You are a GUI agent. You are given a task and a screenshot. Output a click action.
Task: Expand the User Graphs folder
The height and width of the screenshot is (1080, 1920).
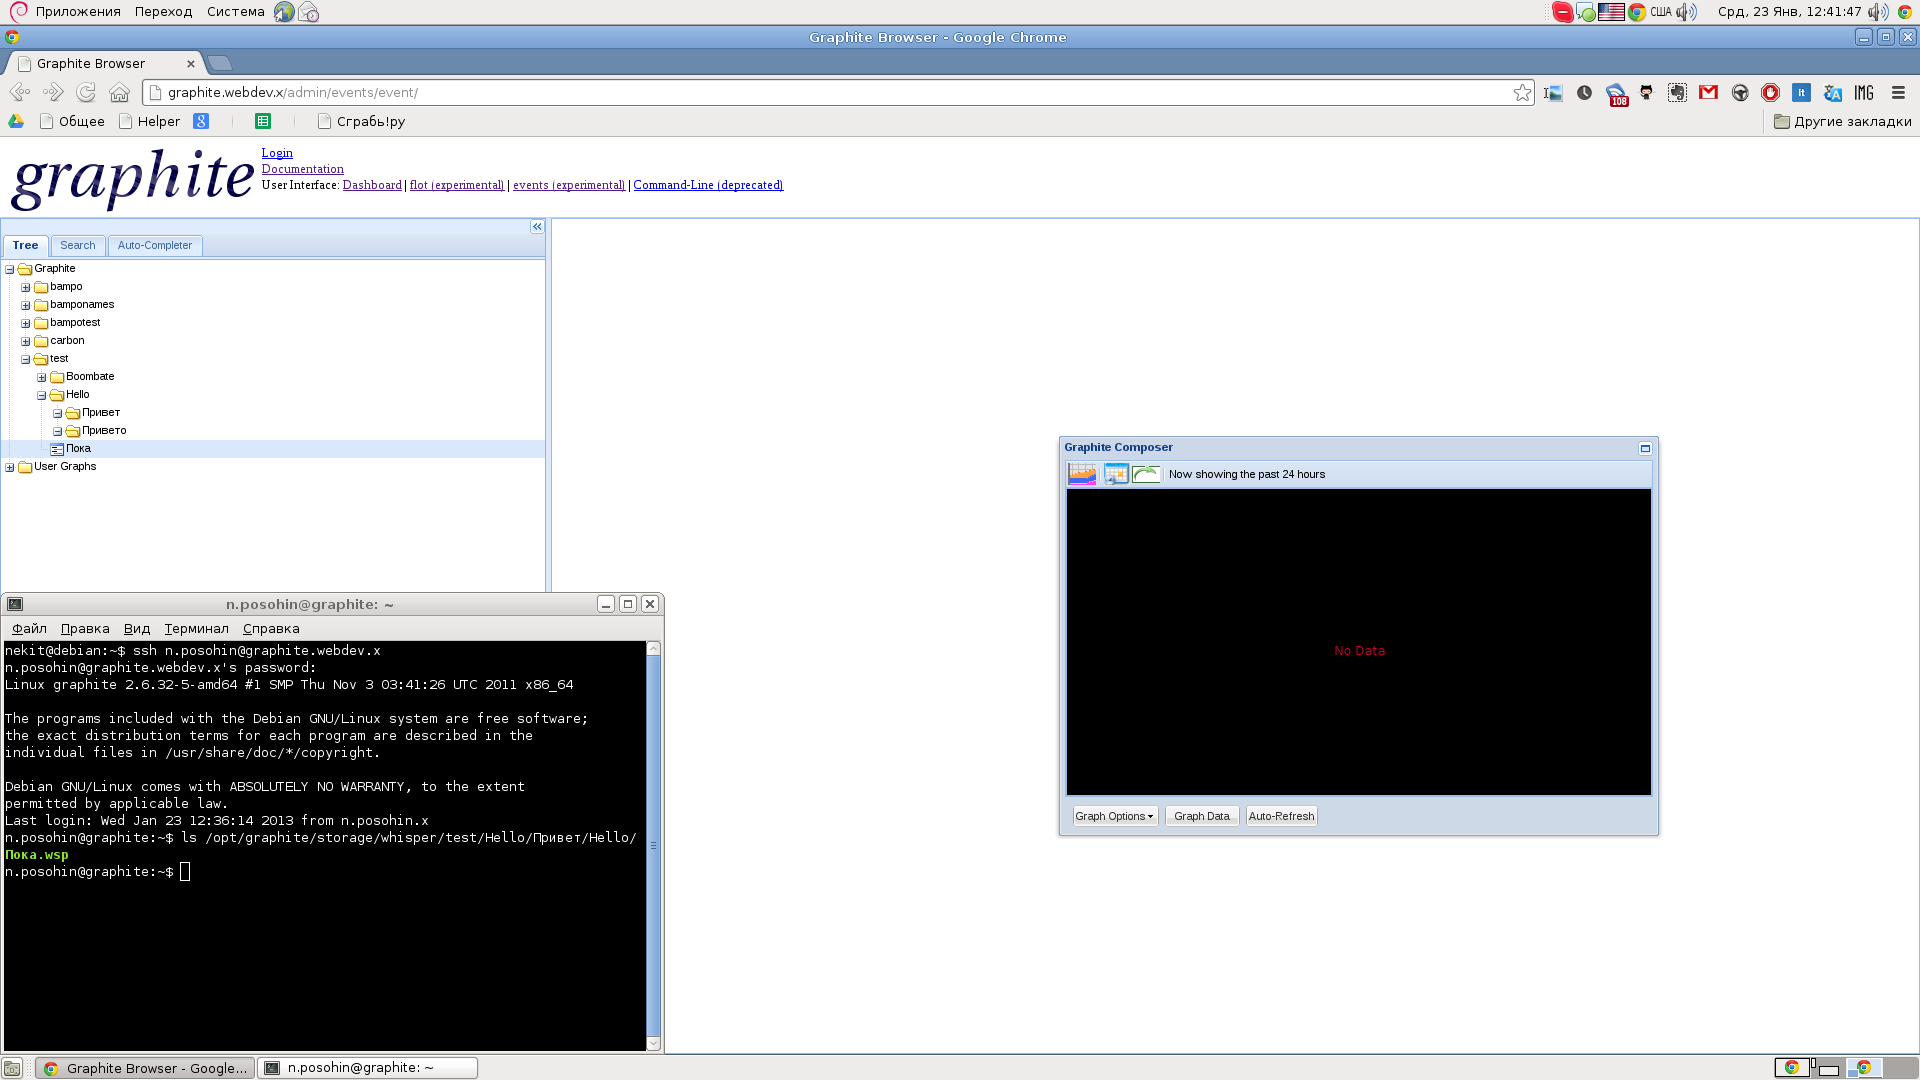pos(10,467)
